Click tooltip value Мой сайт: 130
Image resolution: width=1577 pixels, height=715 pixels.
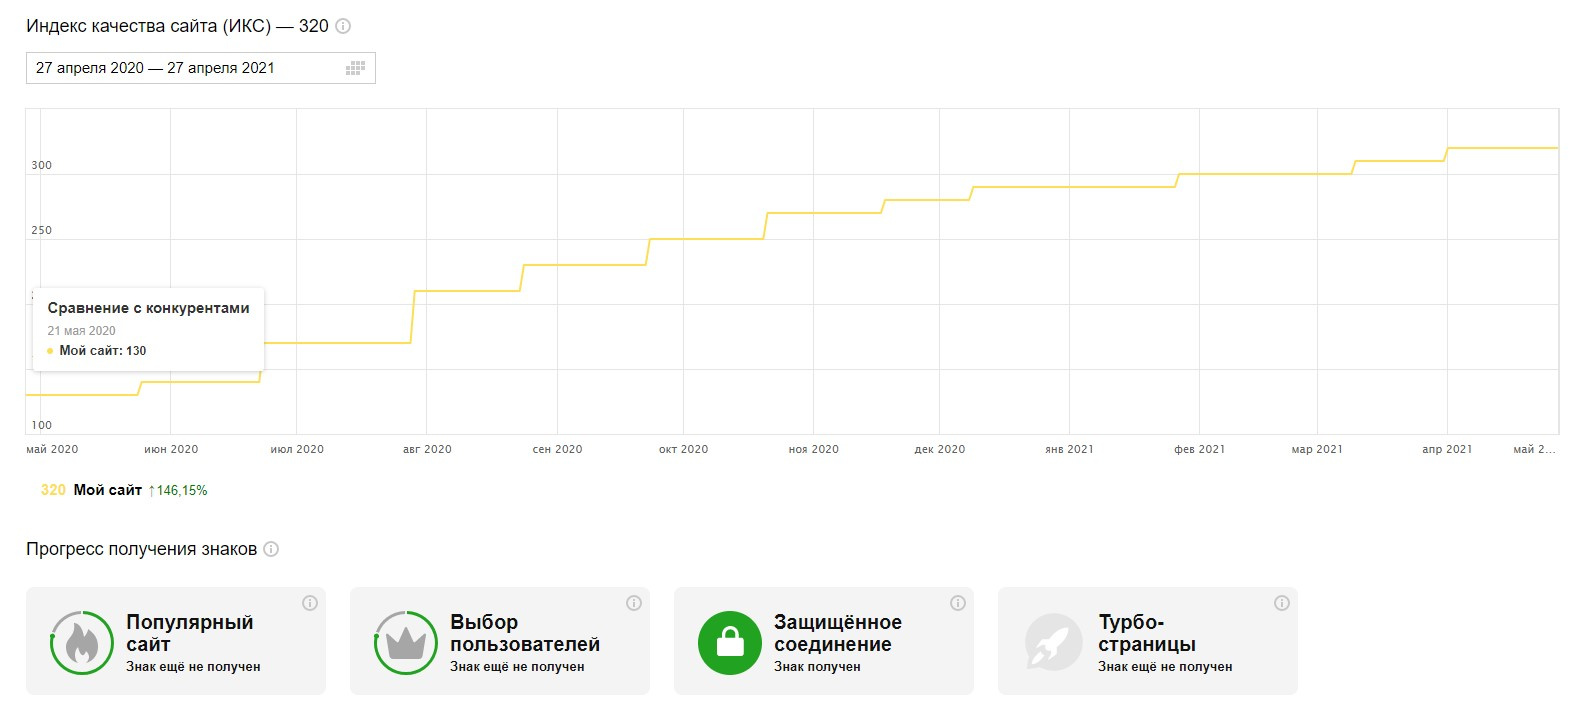[103, 351]
